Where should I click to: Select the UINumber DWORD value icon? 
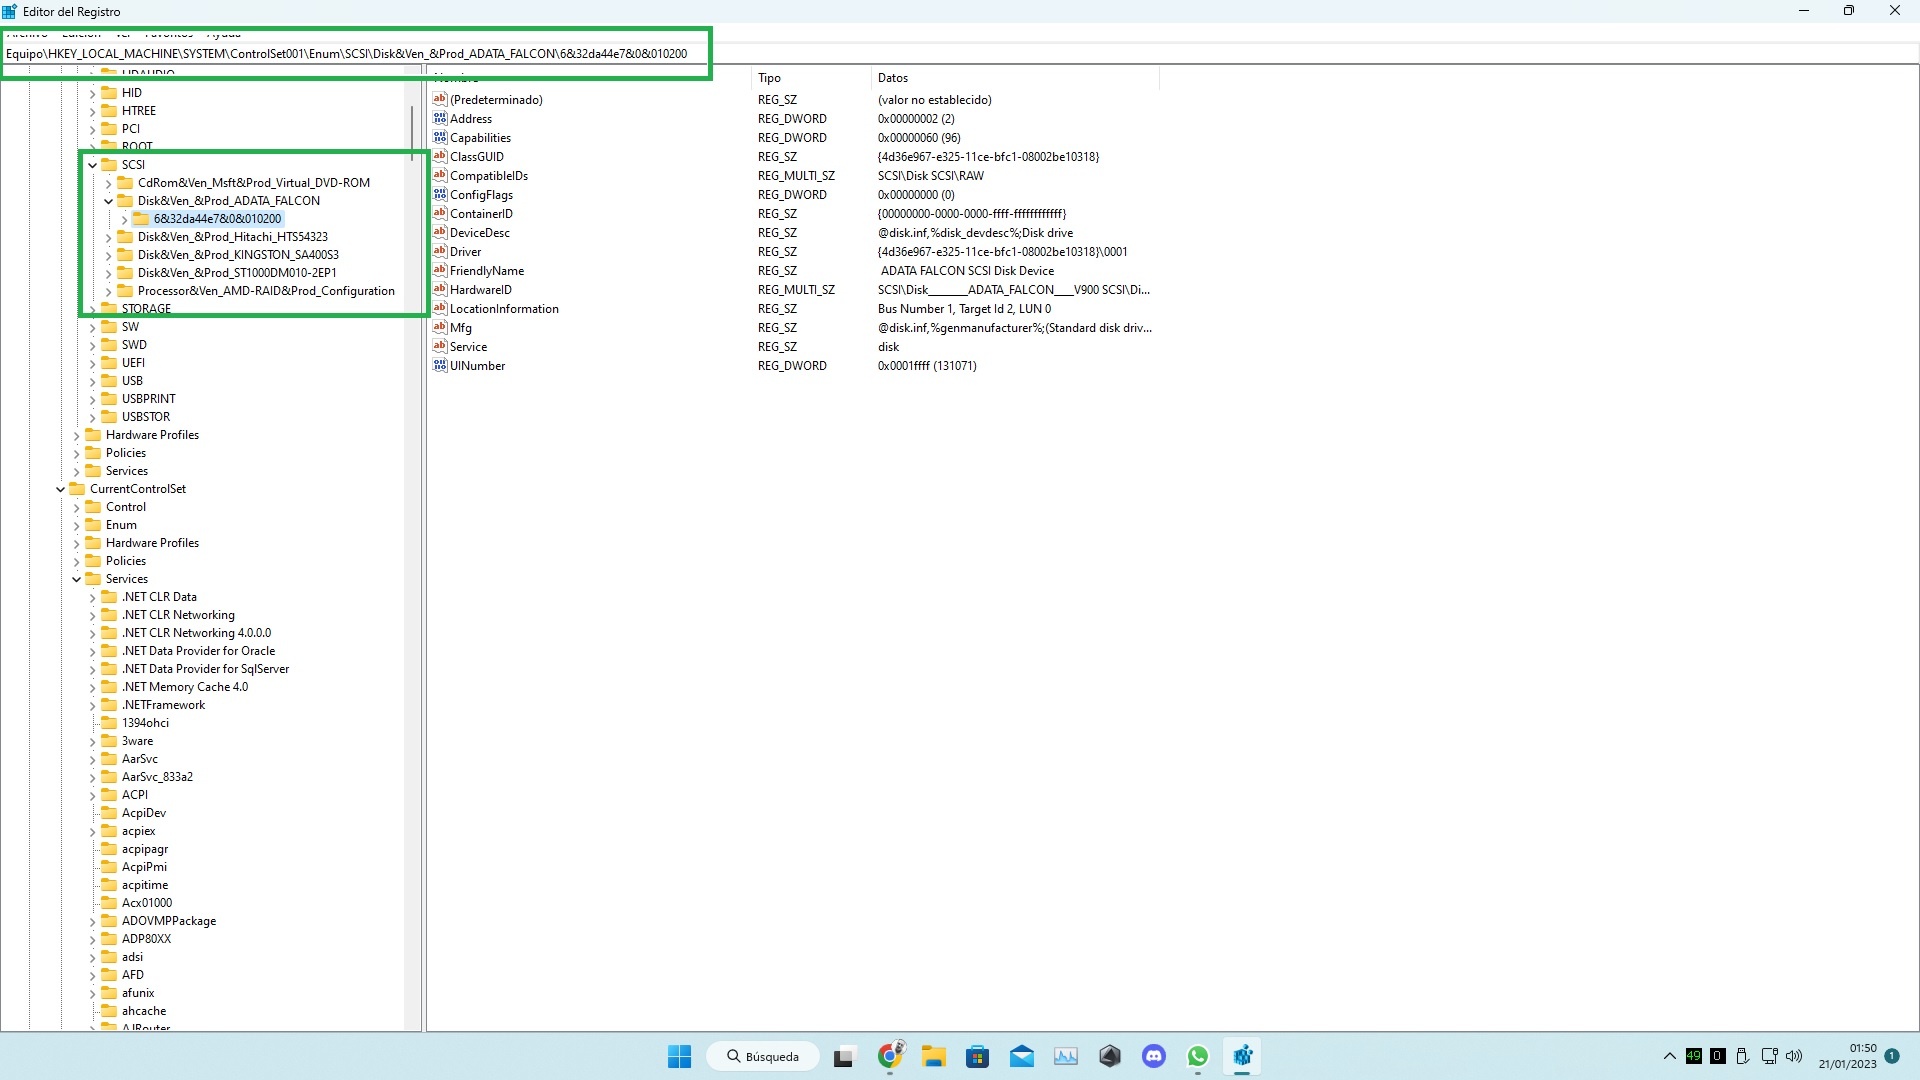439,365
